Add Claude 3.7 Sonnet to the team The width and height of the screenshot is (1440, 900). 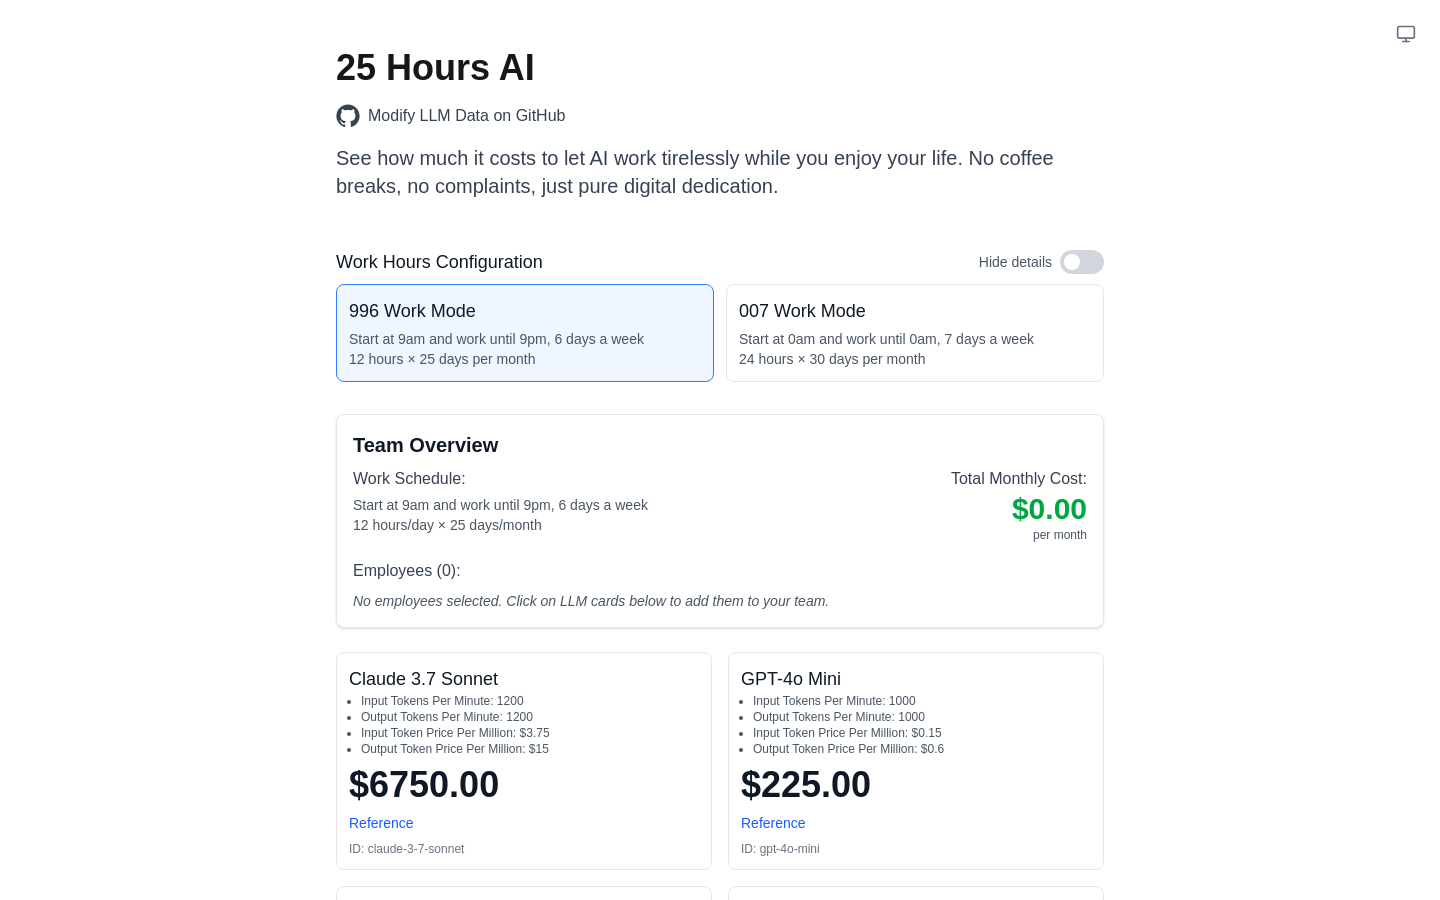(524, 761)
